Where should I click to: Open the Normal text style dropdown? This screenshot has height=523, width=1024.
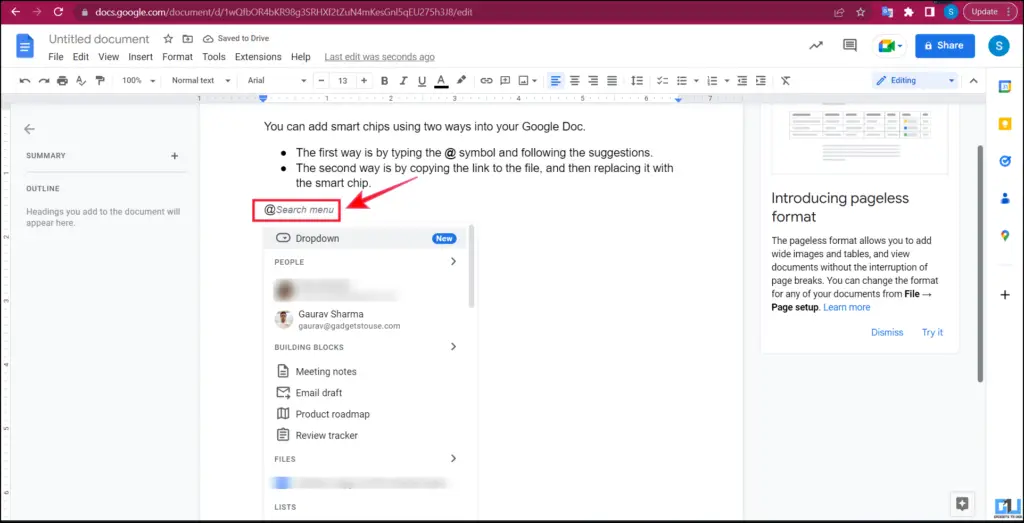click(201, 81)
